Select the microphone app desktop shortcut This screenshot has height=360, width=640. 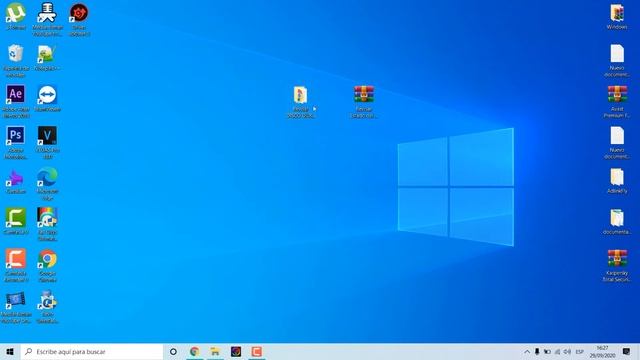coord(47,19)
